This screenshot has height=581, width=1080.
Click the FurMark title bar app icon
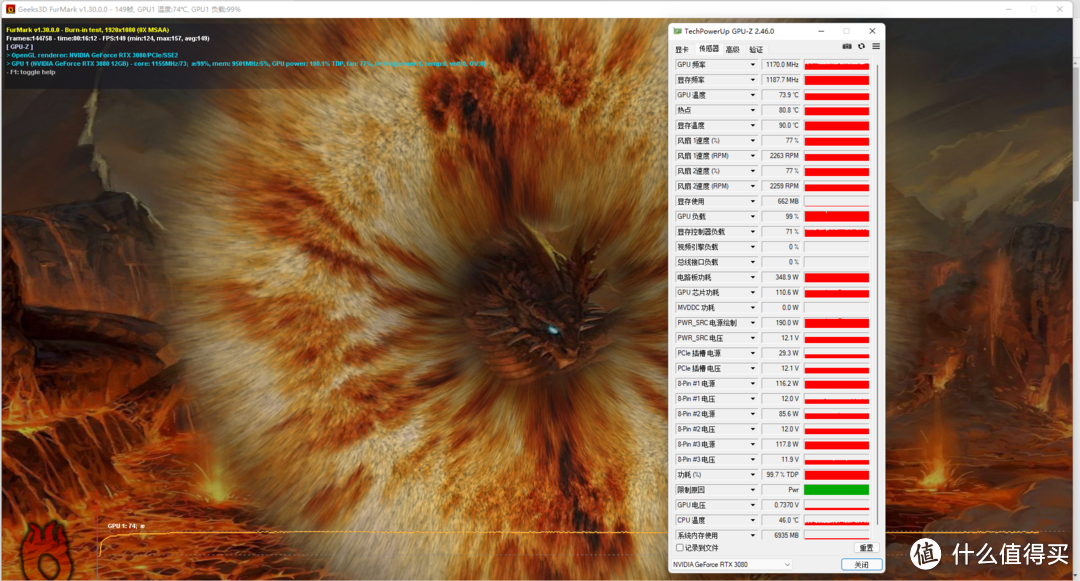tap(10, 9)
